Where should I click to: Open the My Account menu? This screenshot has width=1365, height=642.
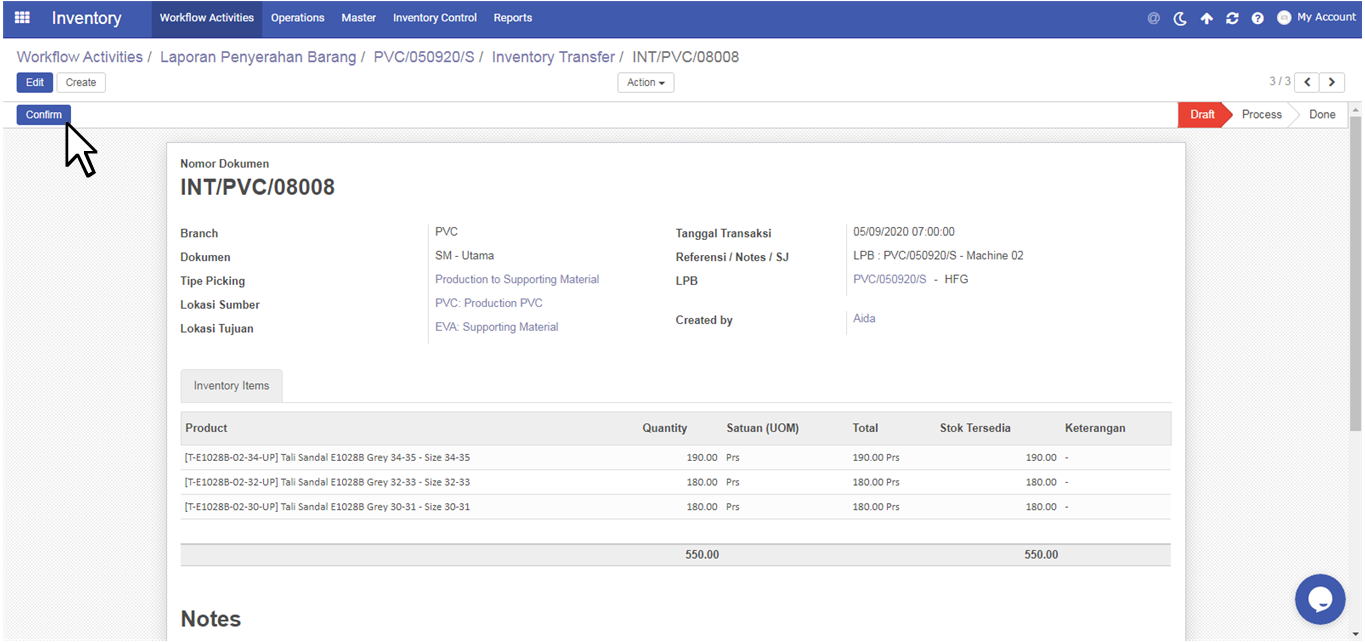[1316, 18]
